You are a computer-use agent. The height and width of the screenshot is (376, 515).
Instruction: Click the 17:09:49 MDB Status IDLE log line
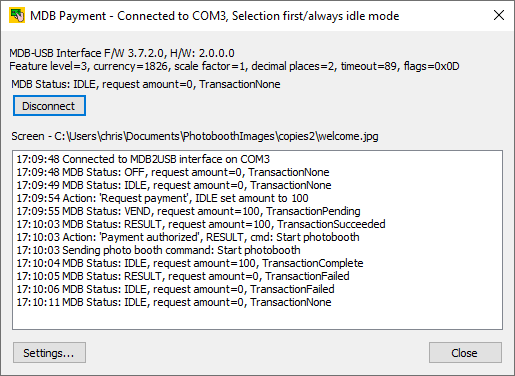(174, 185)
